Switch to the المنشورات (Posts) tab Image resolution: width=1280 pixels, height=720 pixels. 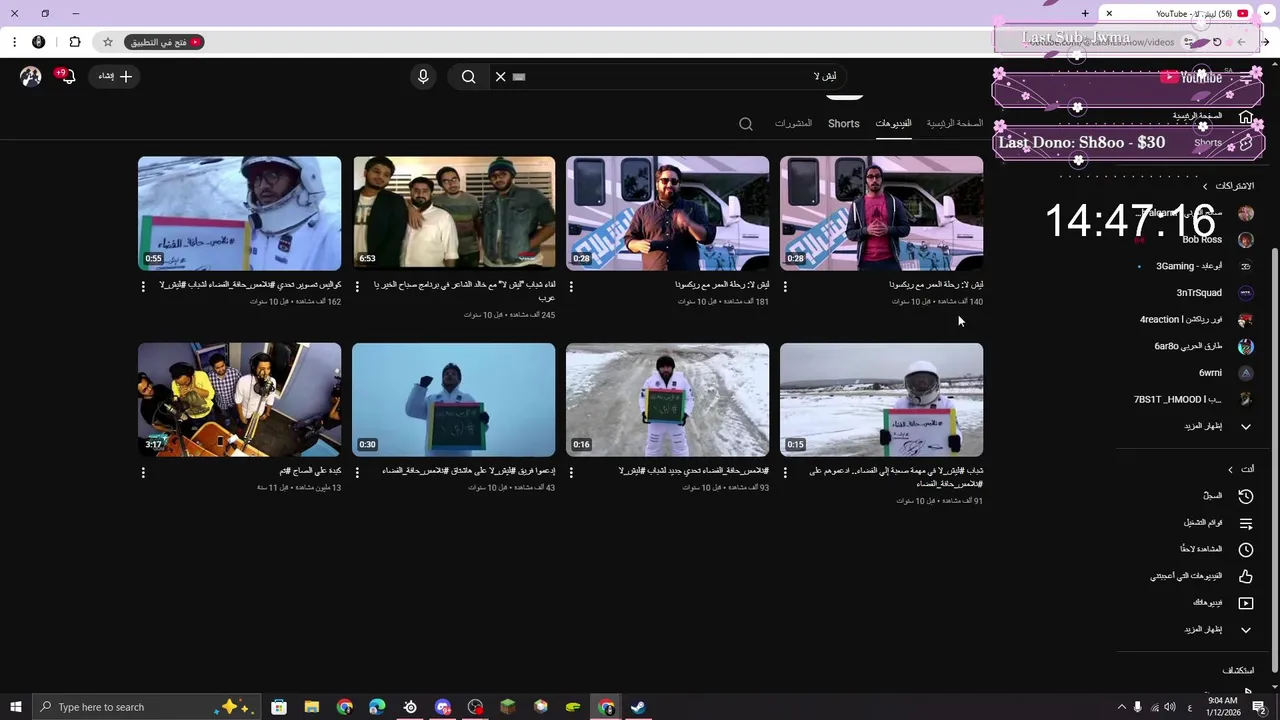793,124
